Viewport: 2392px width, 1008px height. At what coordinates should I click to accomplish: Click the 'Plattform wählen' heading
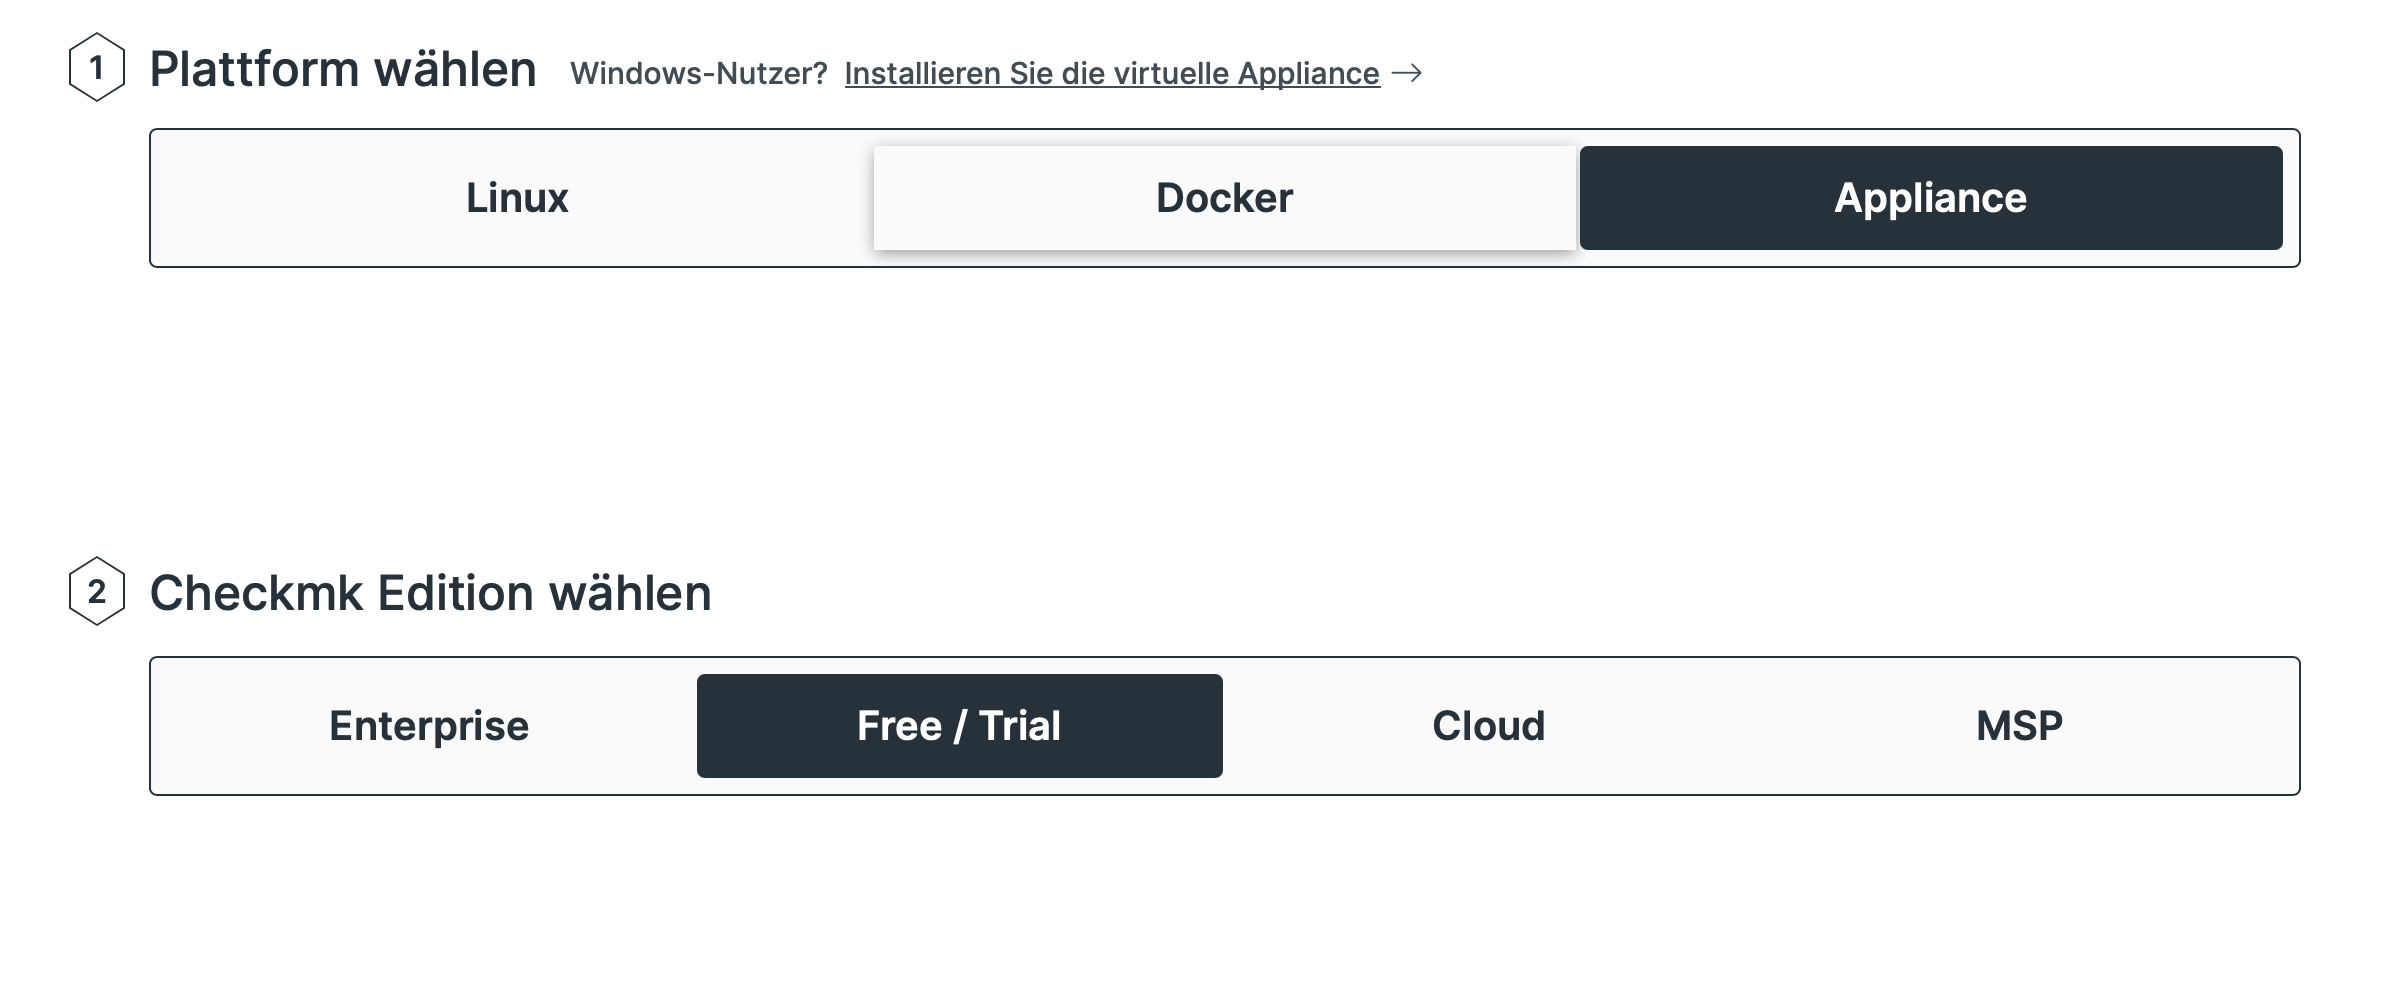pos(343,69)
